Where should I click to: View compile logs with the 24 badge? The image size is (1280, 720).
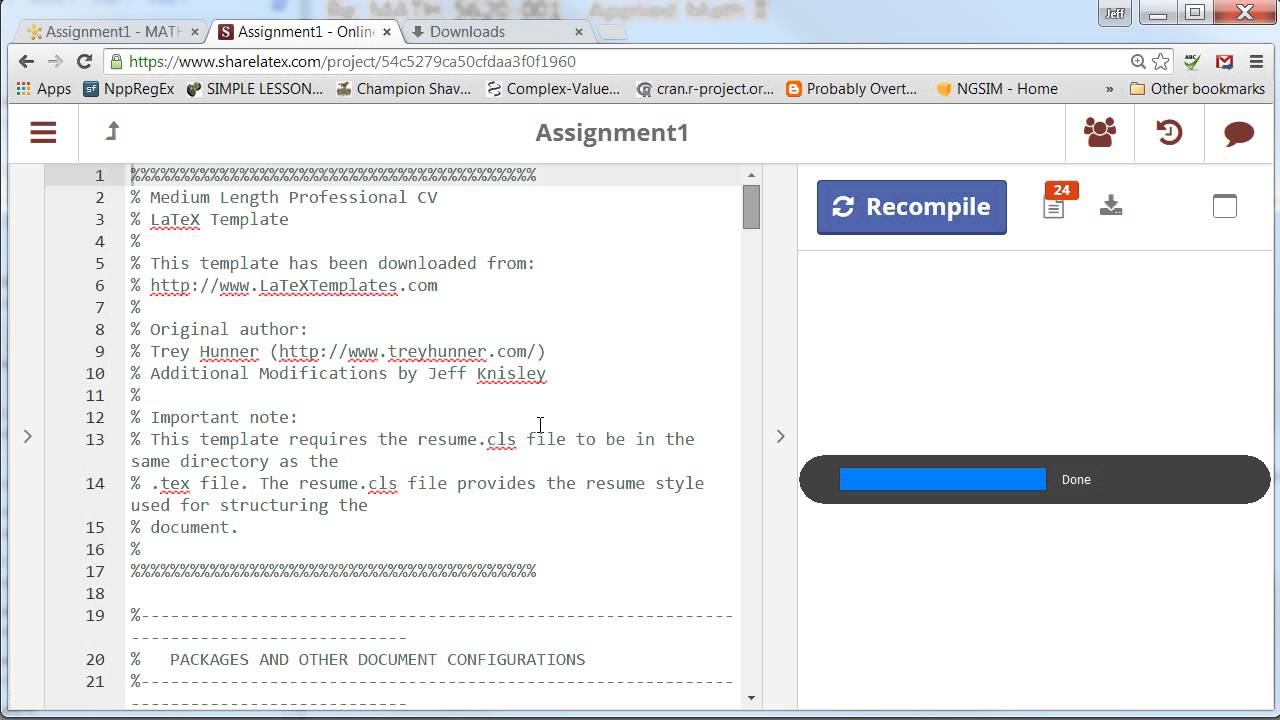[x=1055, y=202]
